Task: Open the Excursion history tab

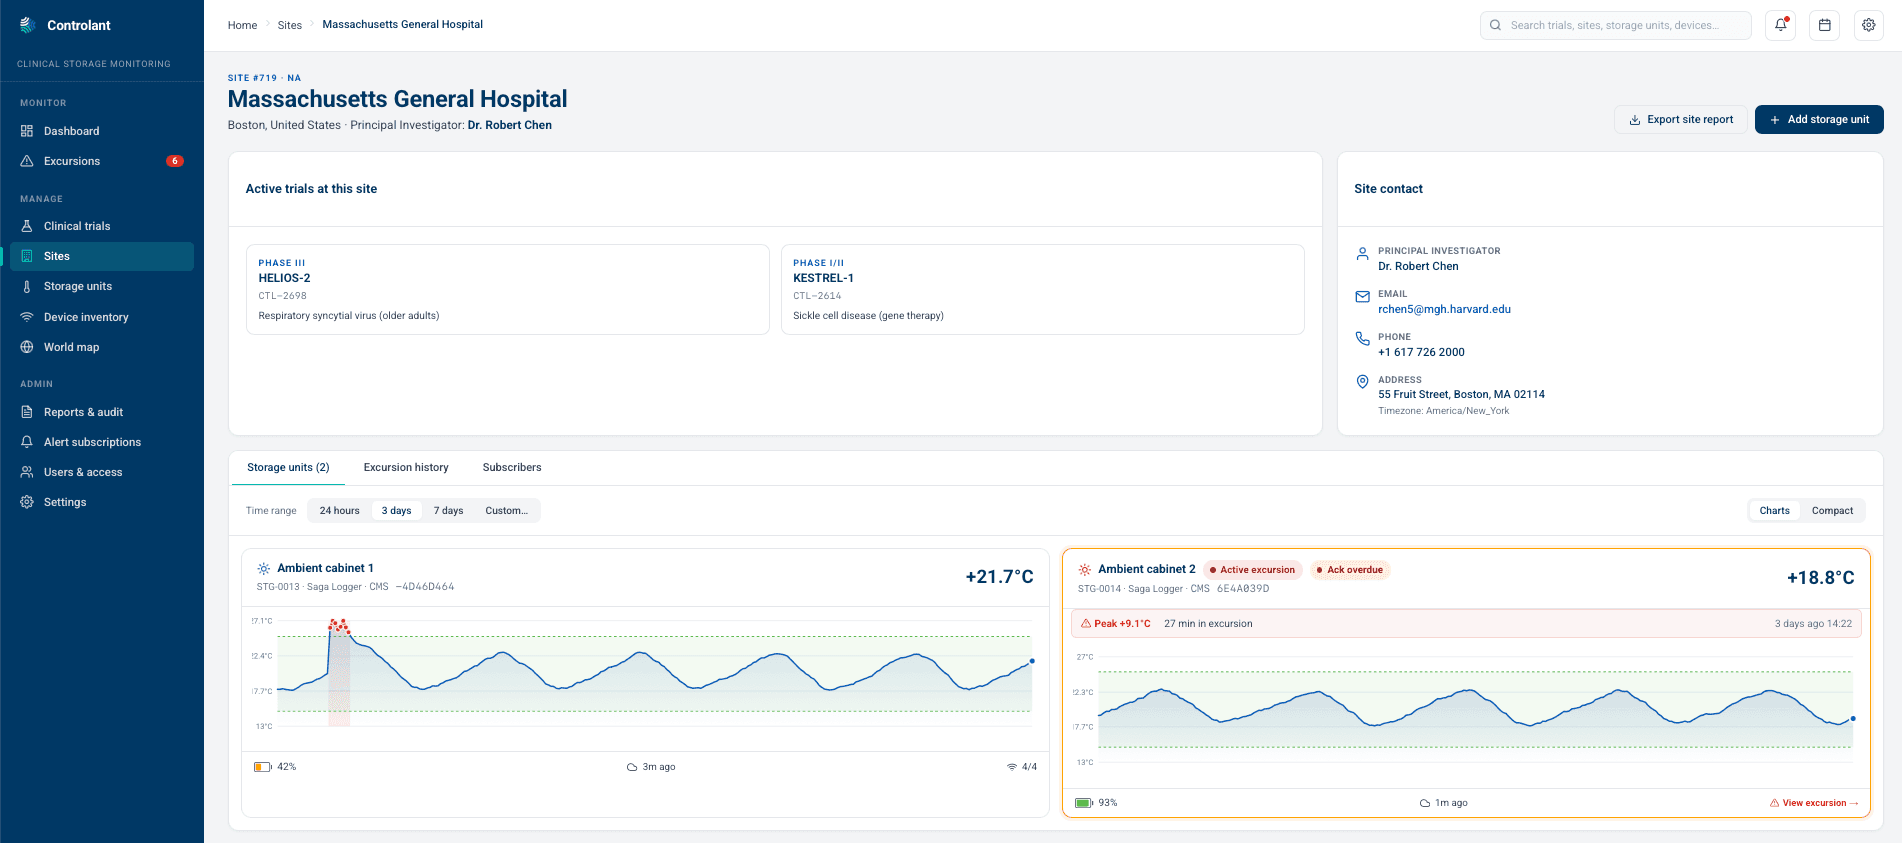Action: pyautogui.click(x=406, y=468)
